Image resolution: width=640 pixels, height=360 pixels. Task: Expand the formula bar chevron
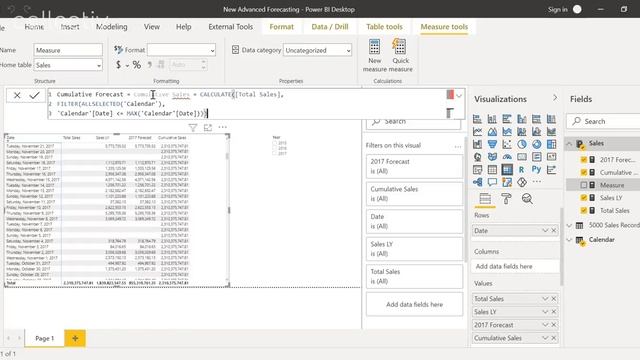point(459,96)
